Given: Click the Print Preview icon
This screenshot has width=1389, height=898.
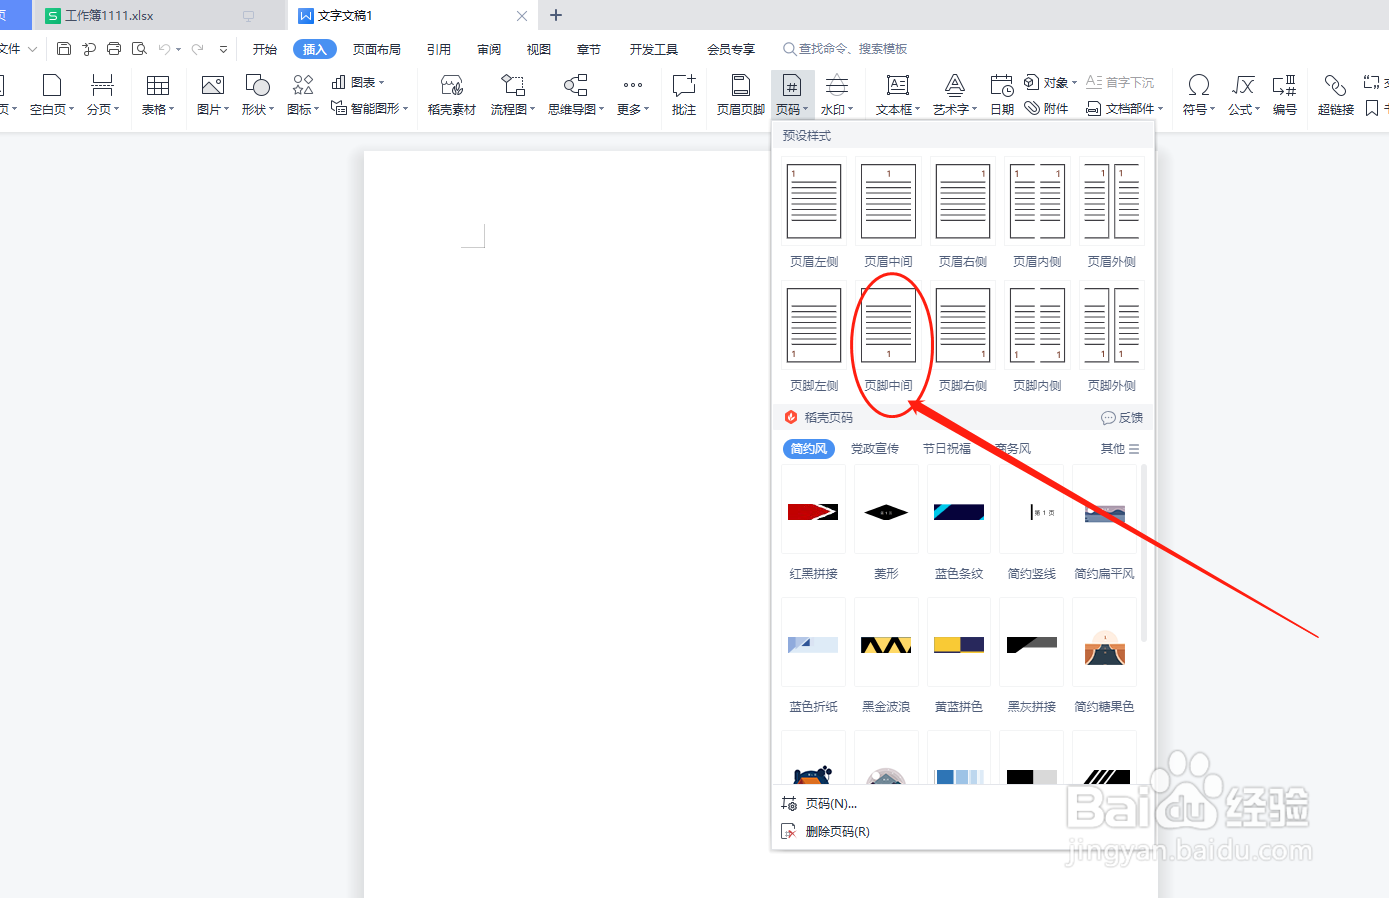Looking at the screenshot, I should tap(139, 49).
